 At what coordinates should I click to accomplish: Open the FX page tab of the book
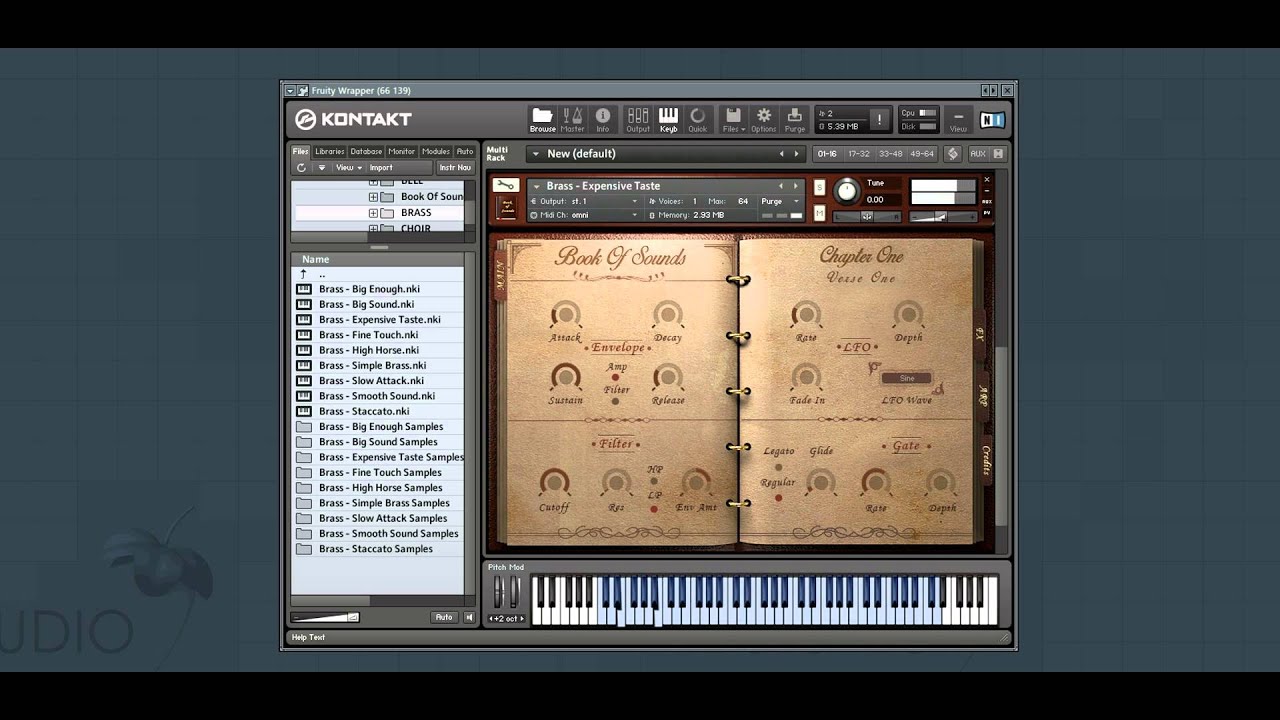click(981, 334)
